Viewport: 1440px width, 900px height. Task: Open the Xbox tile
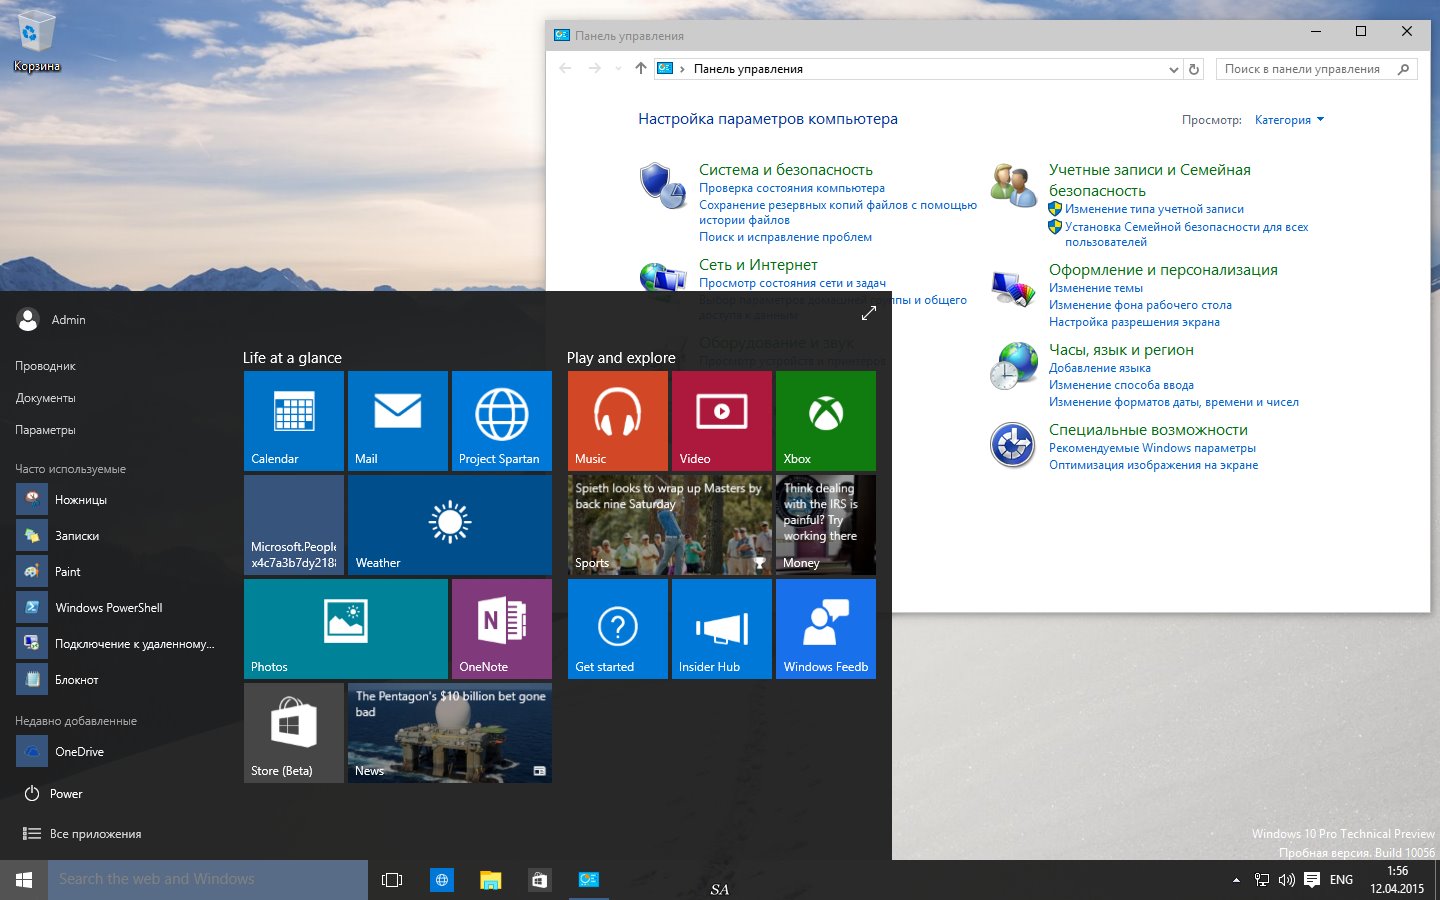click(826, 421)
